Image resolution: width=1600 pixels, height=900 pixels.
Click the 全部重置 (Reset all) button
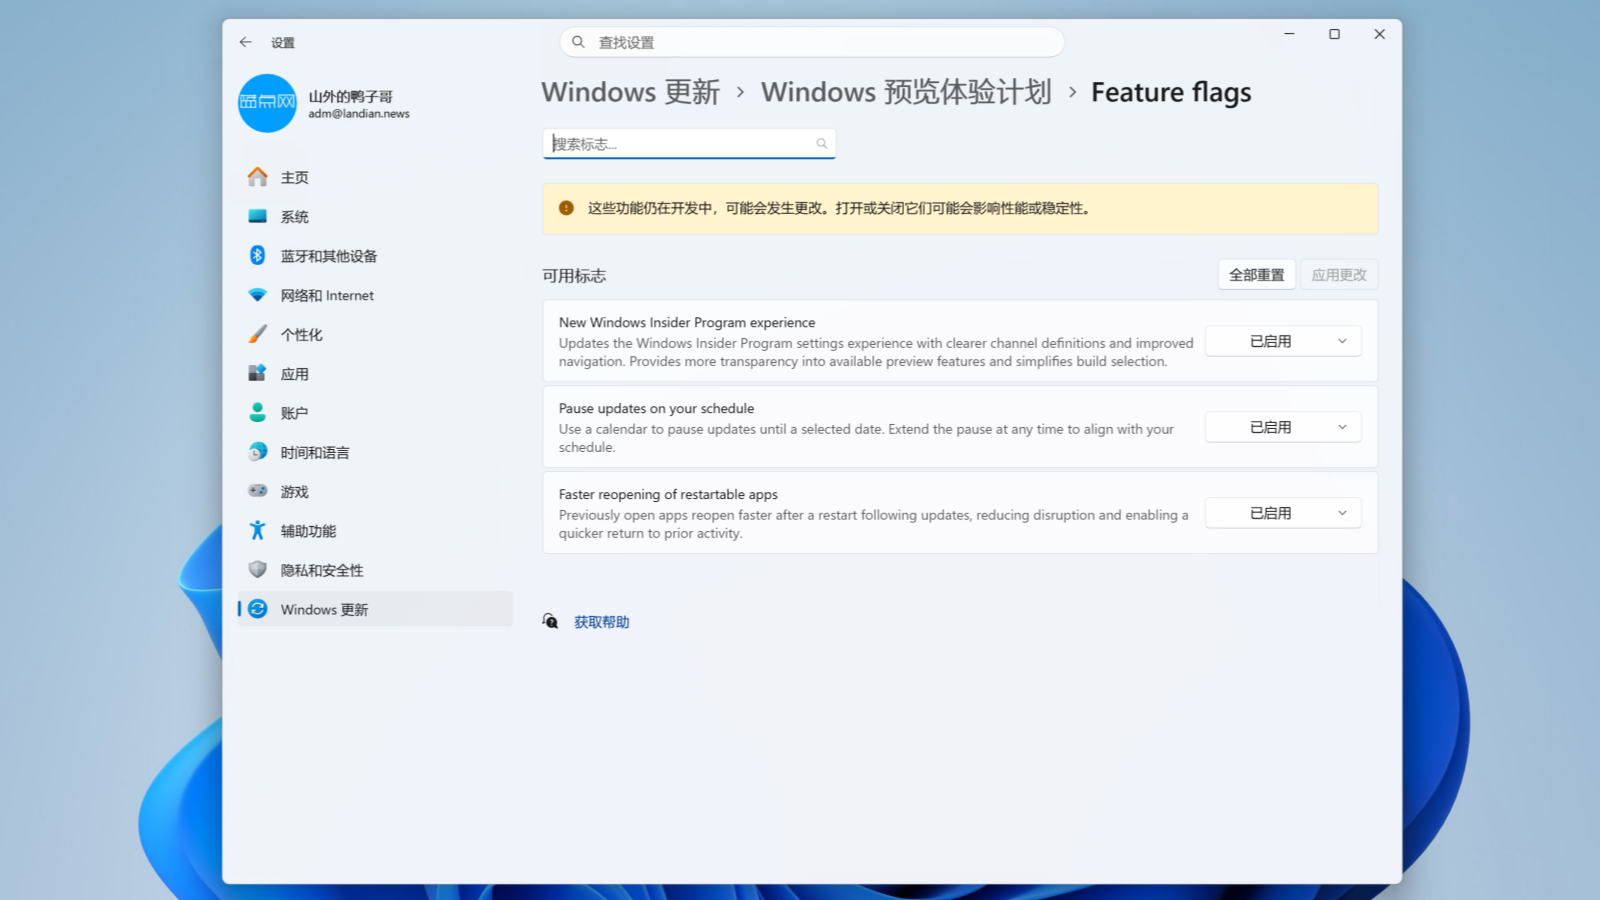[1256, 275]
